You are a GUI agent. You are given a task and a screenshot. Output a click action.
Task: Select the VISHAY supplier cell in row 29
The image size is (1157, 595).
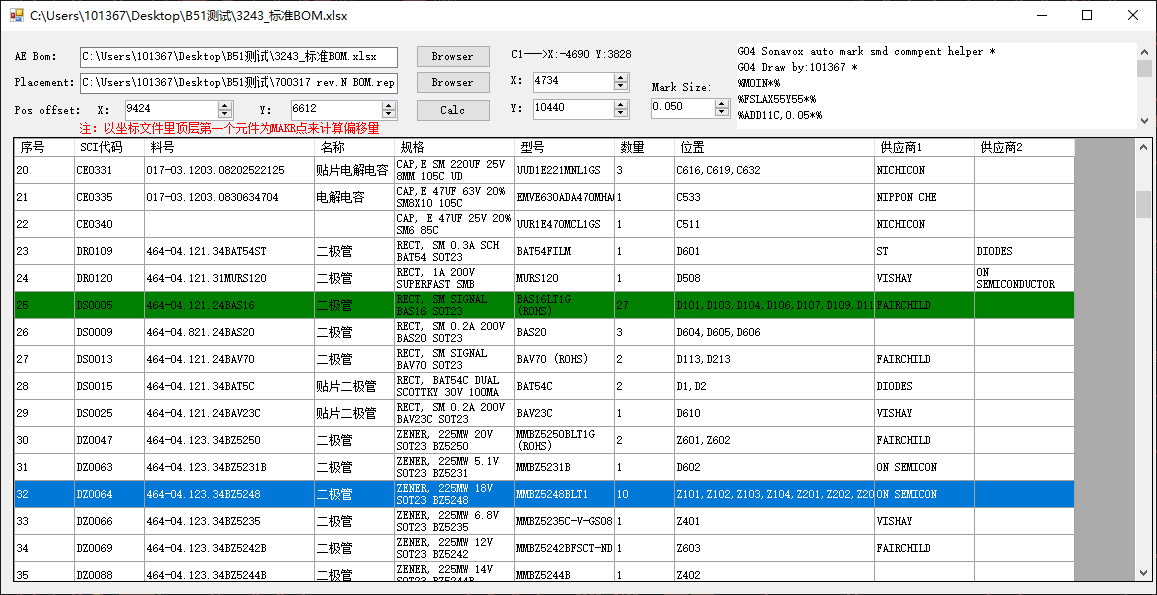pos(924,413)
